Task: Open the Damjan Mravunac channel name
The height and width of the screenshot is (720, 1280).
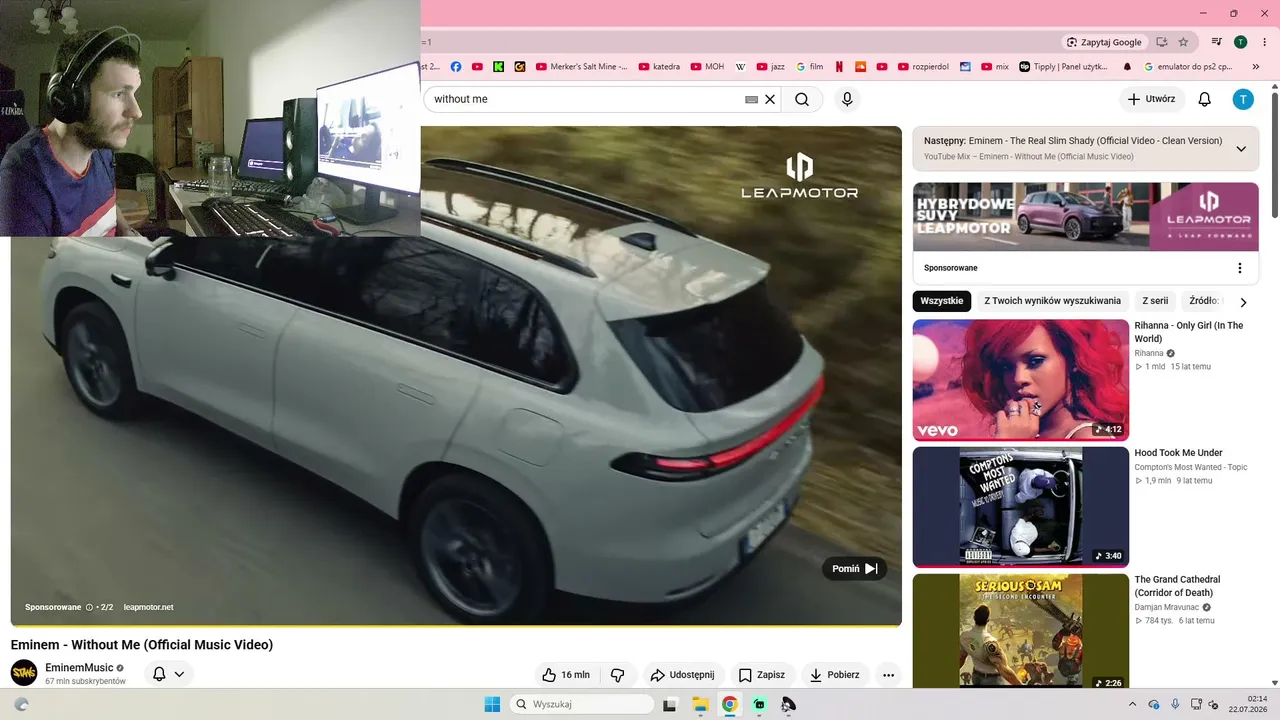Action: click(1166, 607)
